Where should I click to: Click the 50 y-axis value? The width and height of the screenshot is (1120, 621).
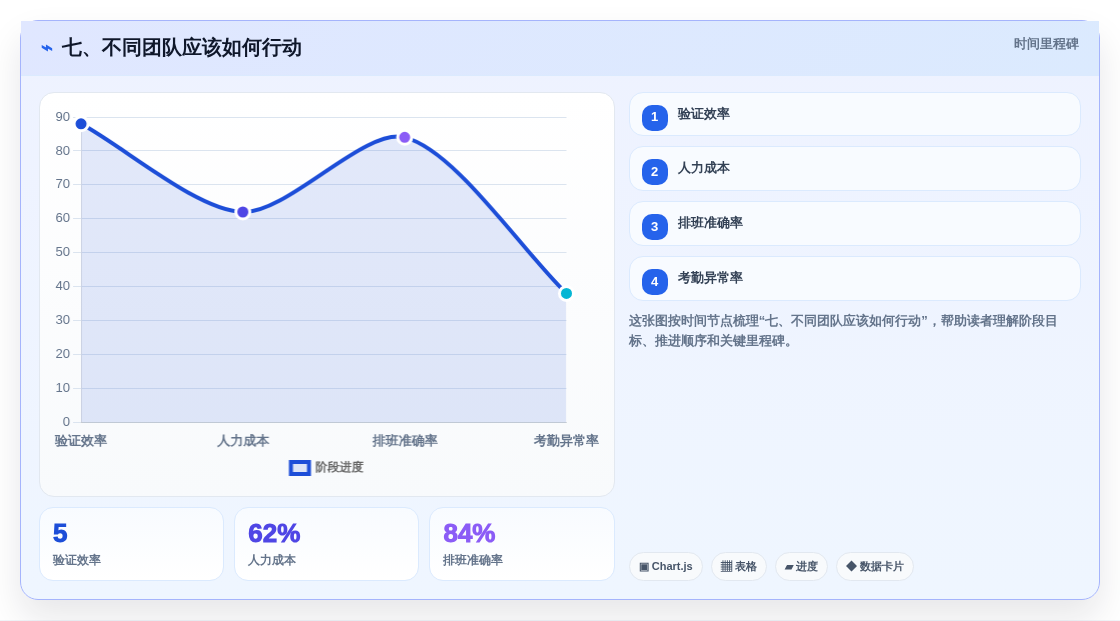63,252
